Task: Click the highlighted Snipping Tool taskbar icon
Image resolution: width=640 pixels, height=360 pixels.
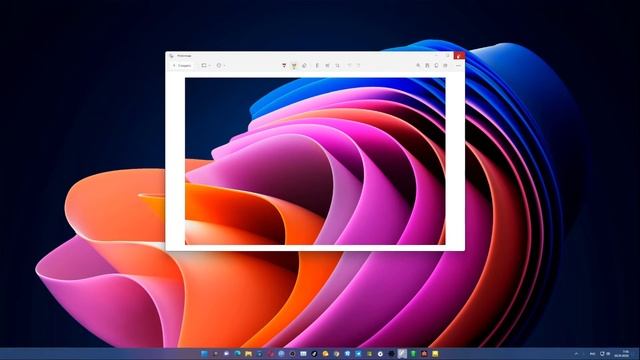Action: tap(402, 353)
